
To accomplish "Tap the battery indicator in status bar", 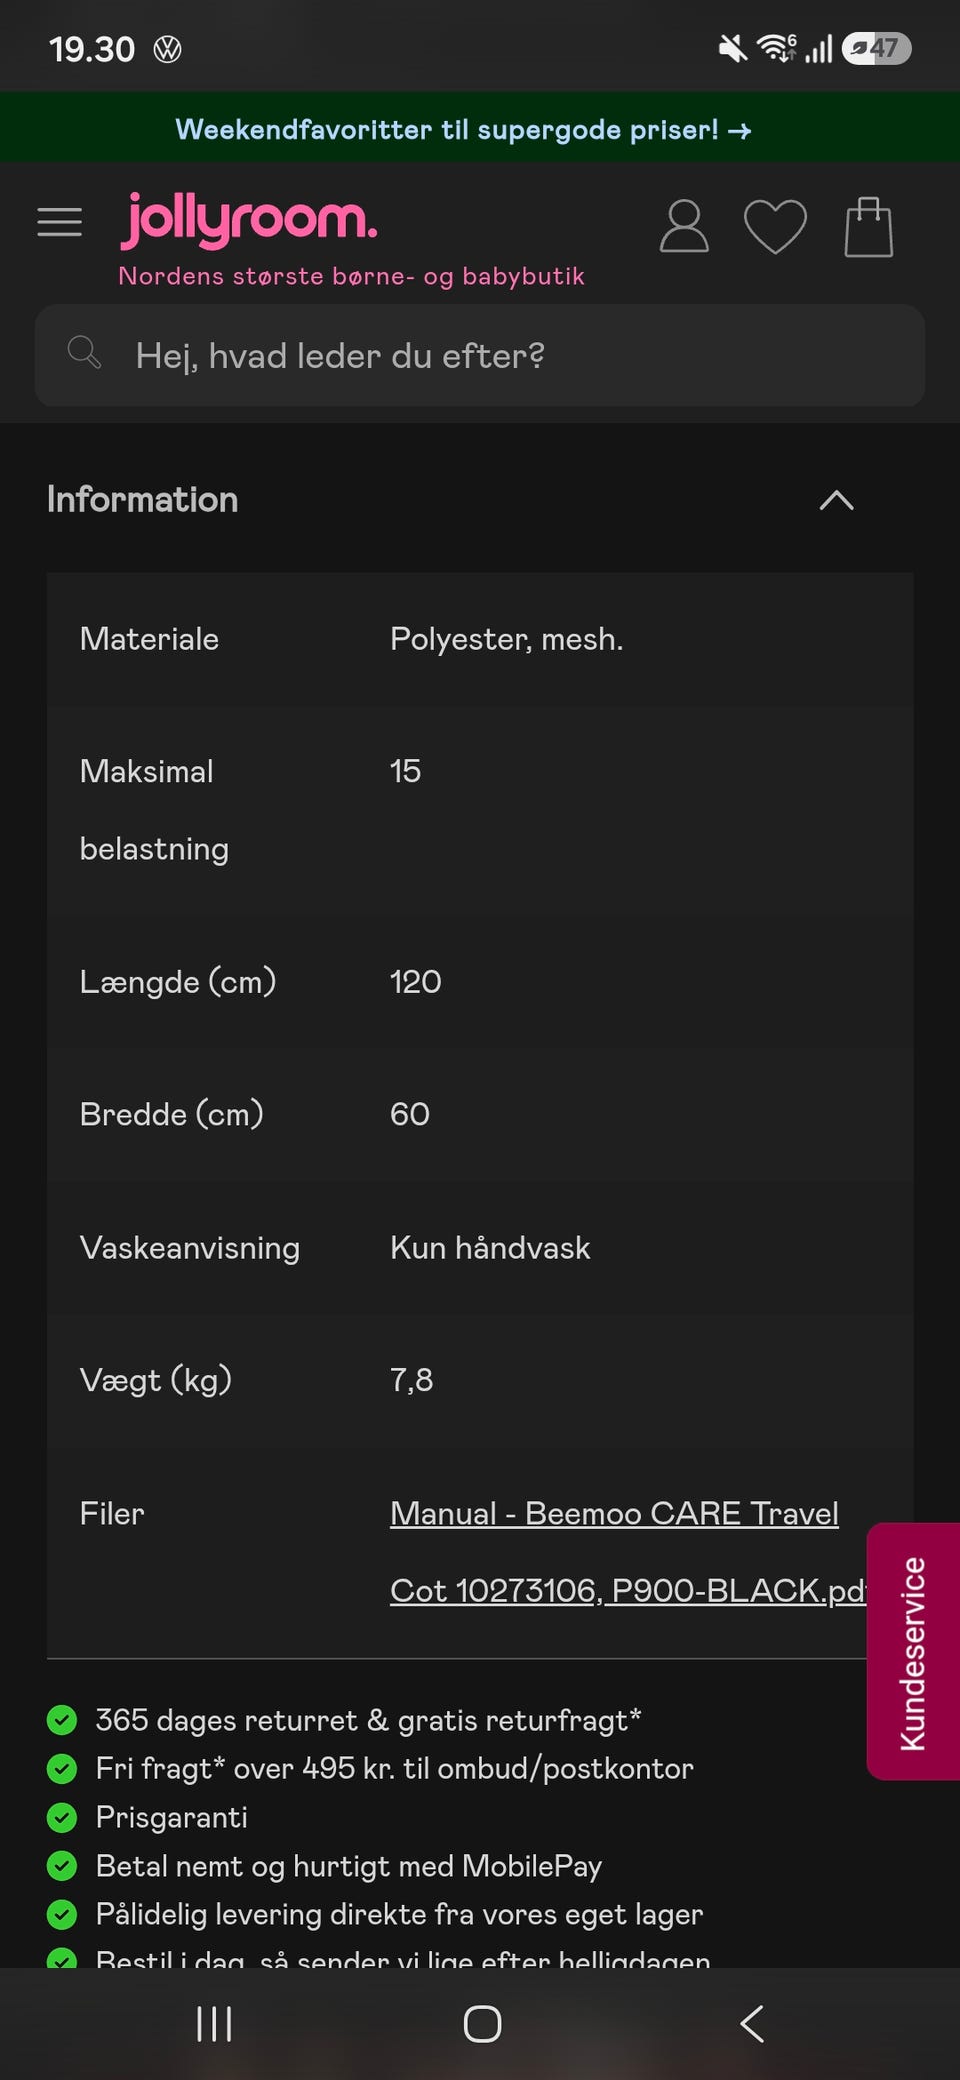I will tap(877, 48).
